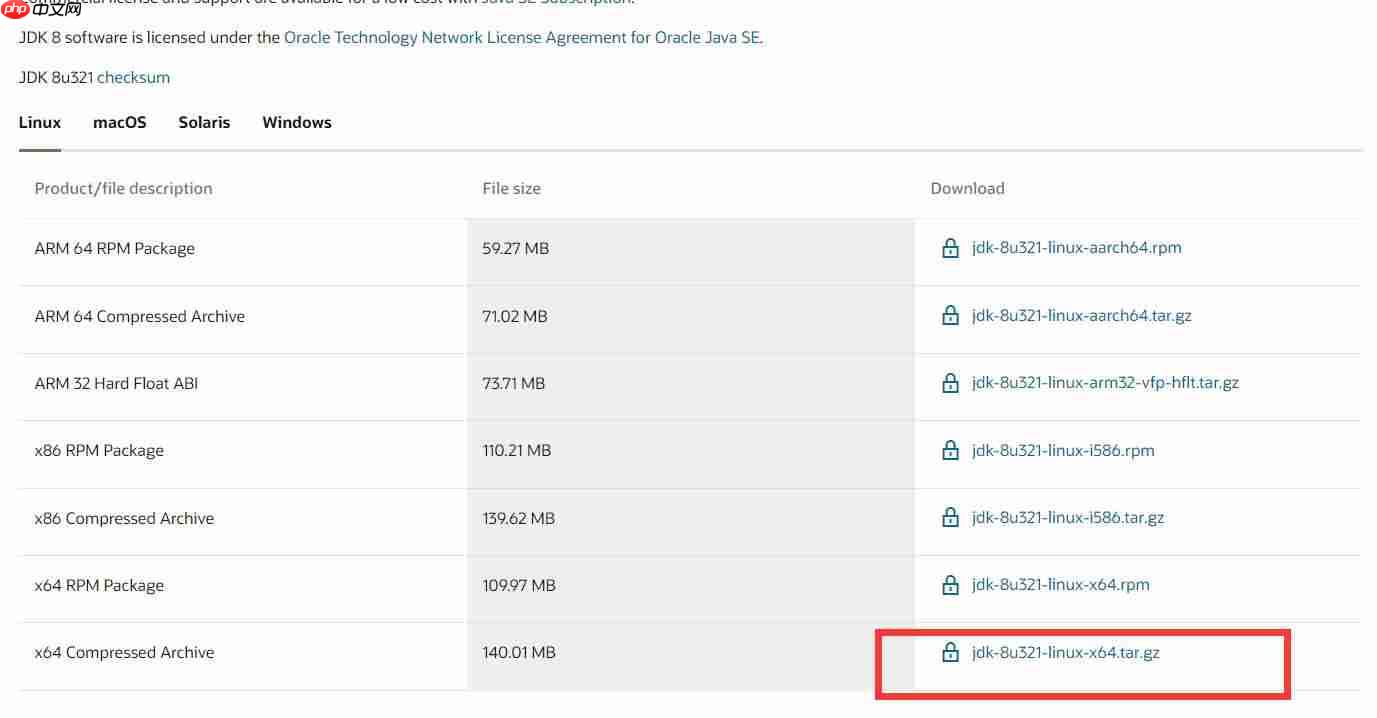Download jdk-8u321-linux-x64.rpm package
Screen dimensions: 1377x718
click(1060, 585)
